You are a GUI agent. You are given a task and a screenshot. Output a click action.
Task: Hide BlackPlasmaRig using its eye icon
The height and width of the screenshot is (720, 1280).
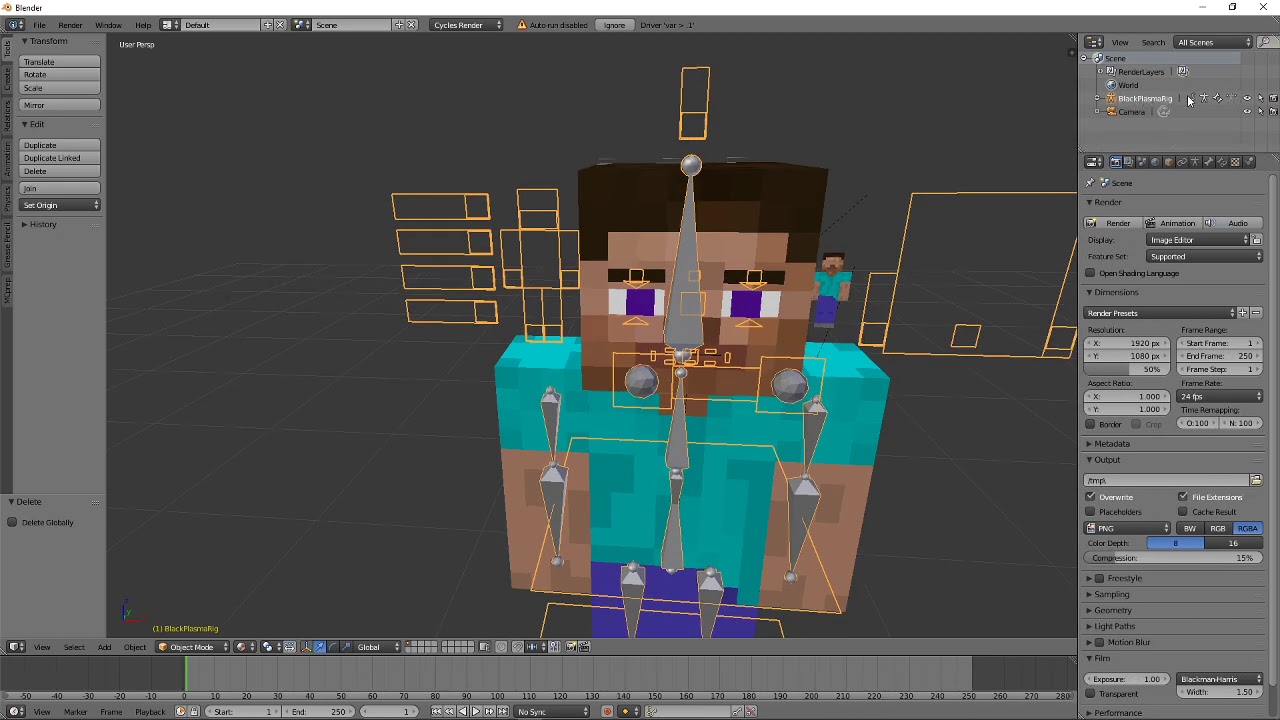1247,98
